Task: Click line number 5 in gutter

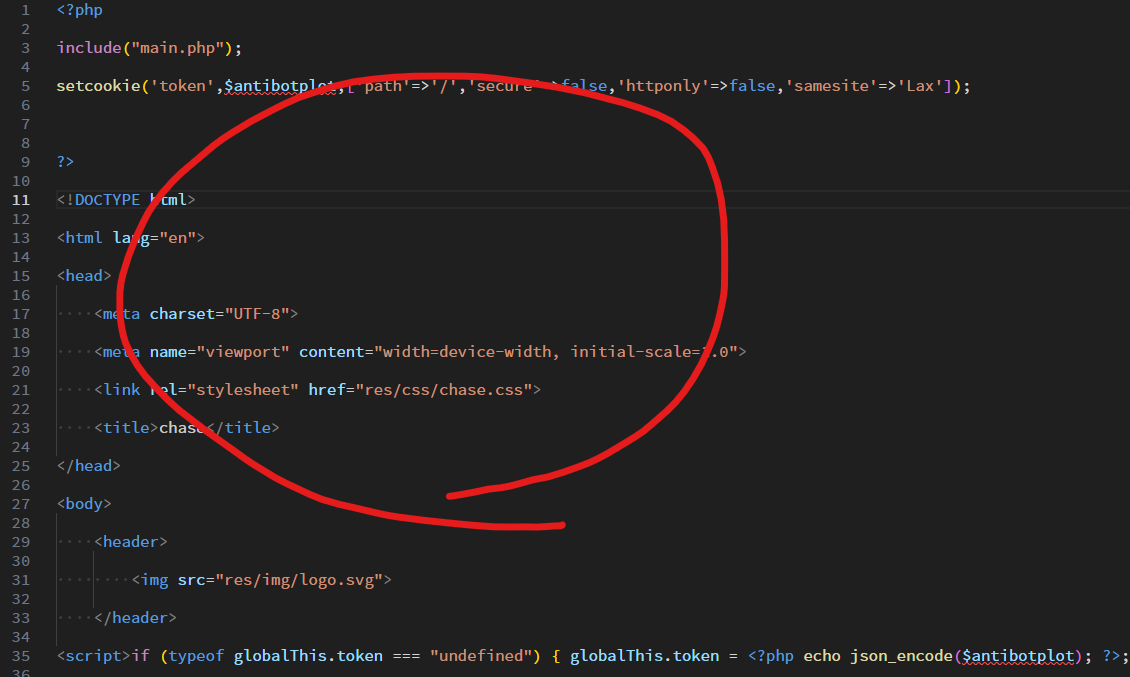Action: click(x=25, y=86)
